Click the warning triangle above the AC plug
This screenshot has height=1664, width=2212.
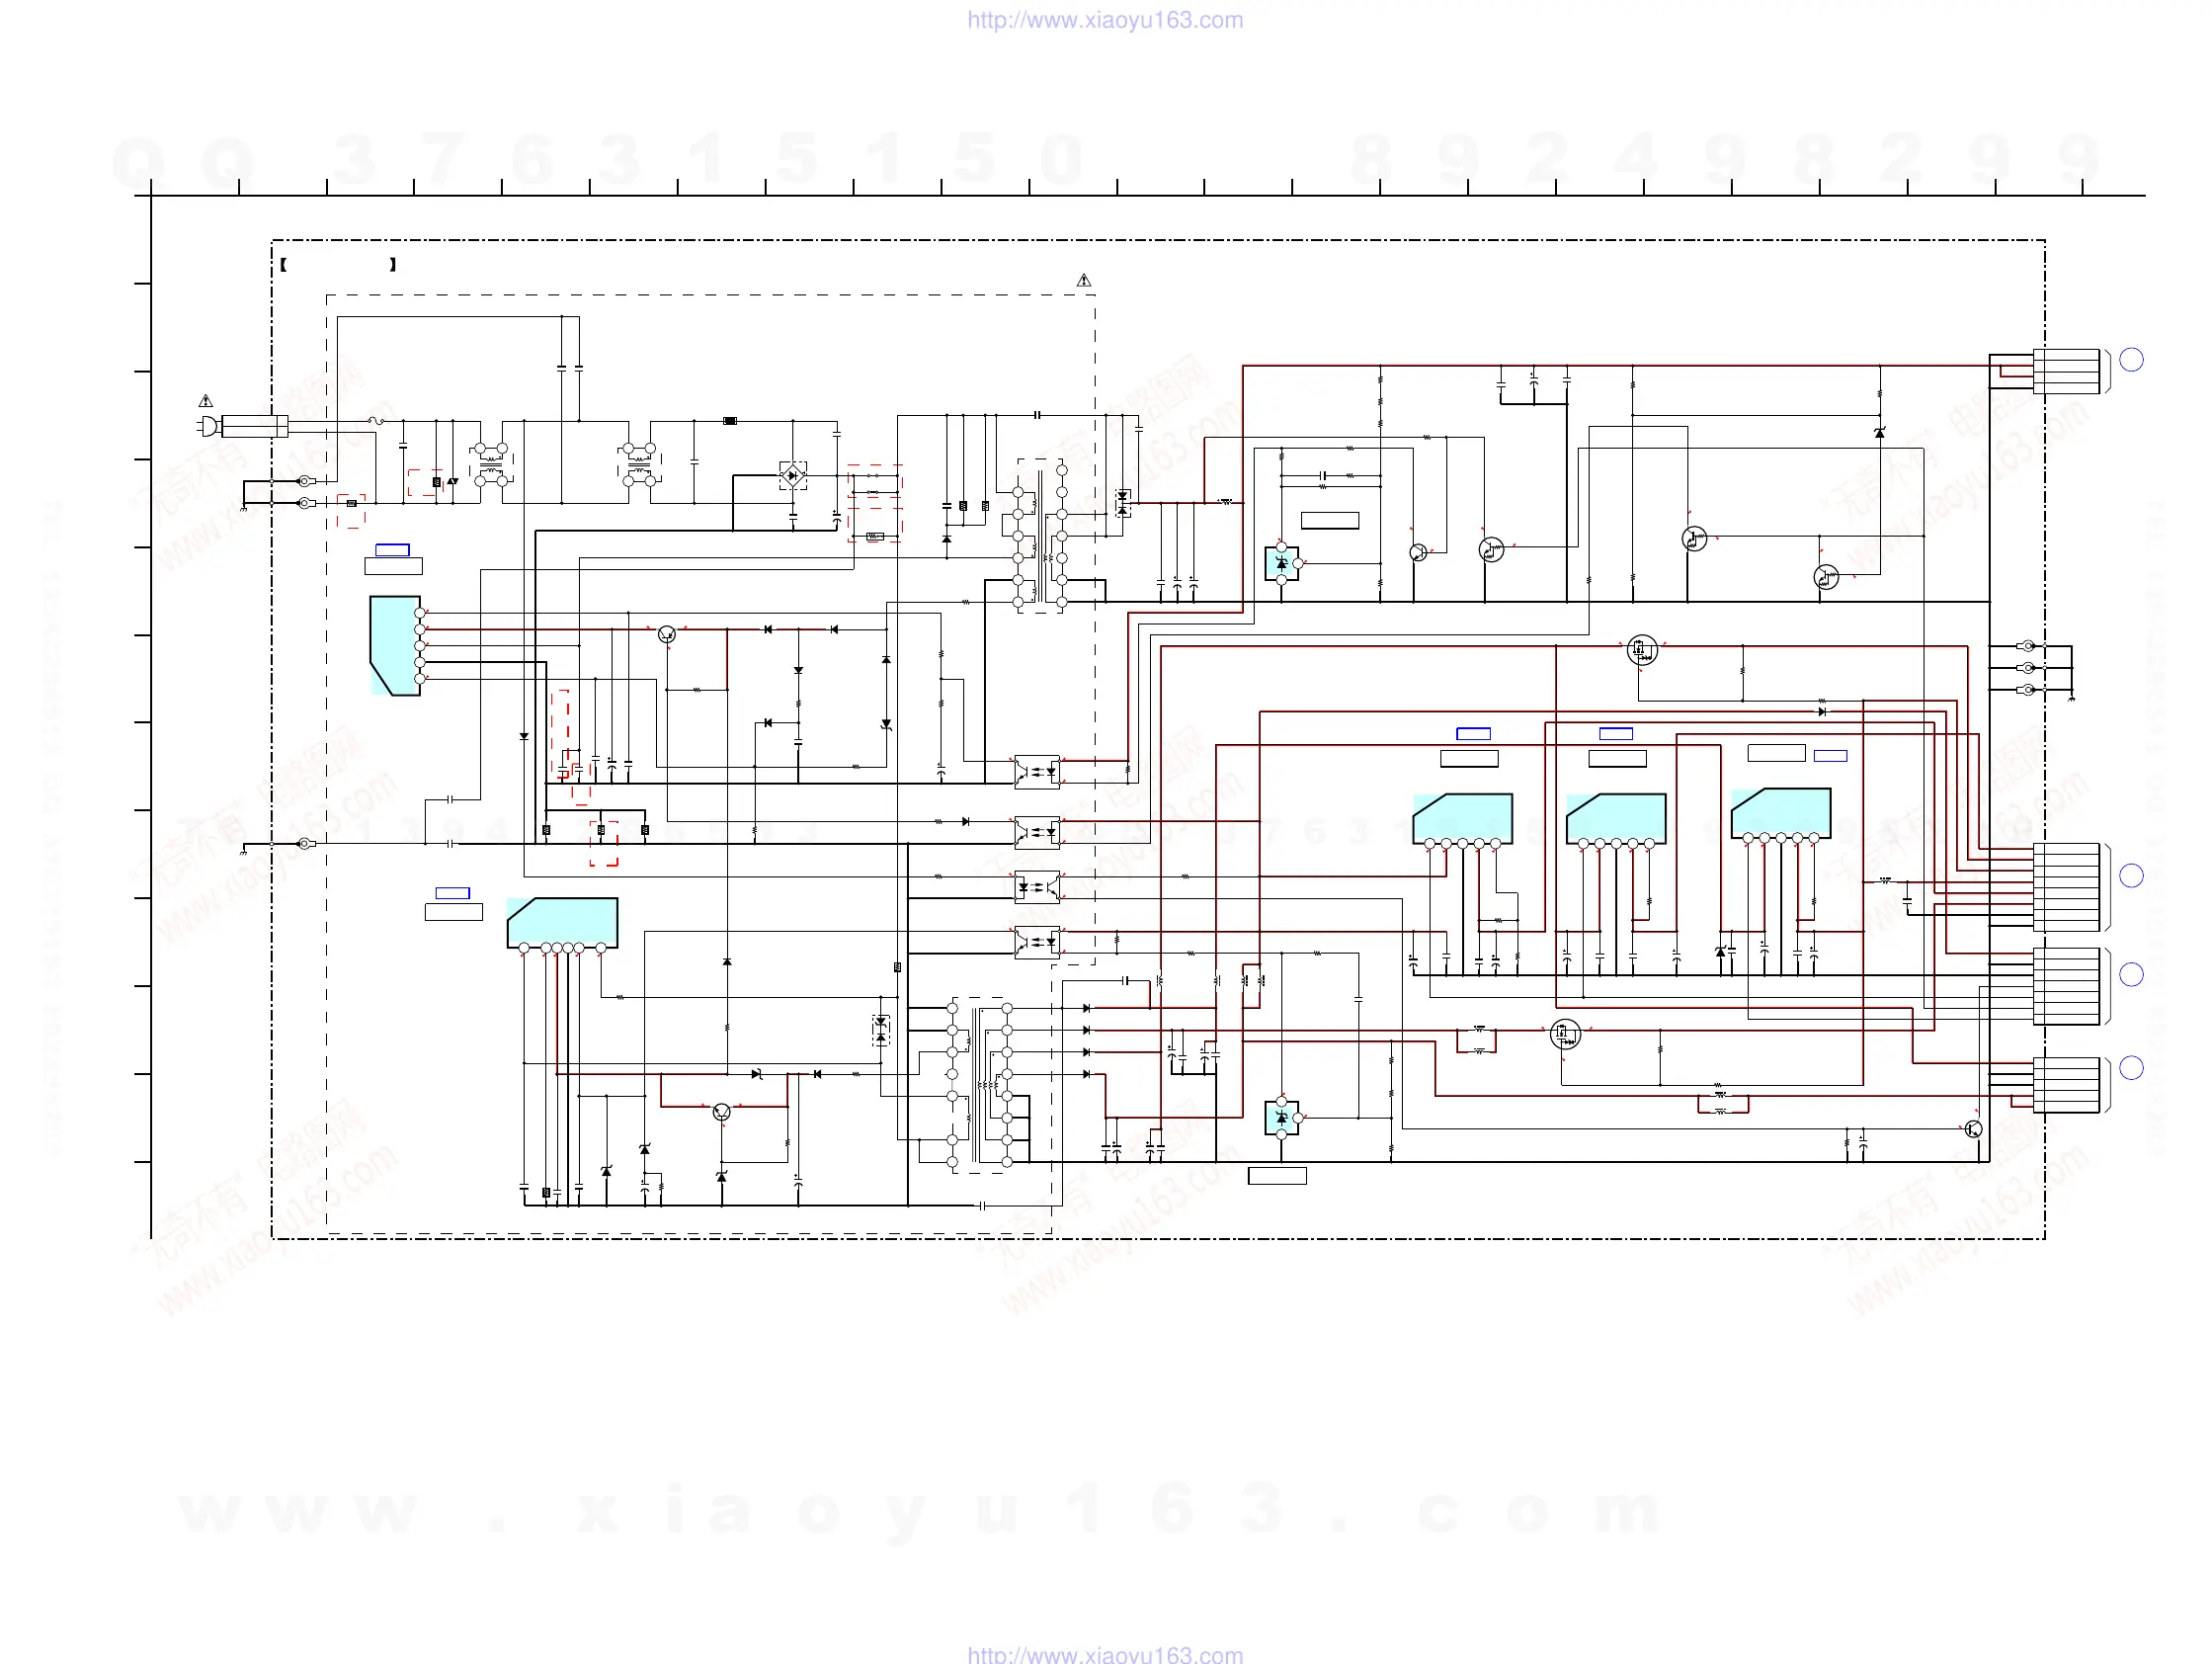pyautogui.click(x=206, y=401)
